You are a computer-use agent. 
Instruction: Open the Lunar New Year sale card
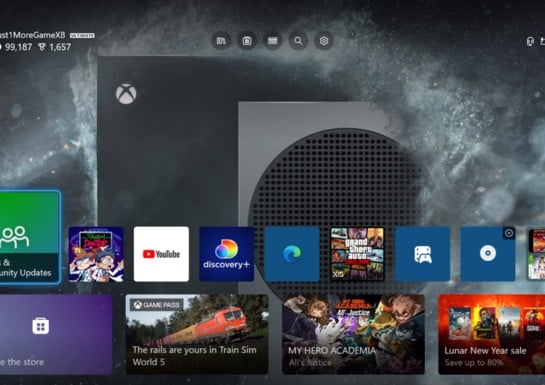click(x=492, y=334)
